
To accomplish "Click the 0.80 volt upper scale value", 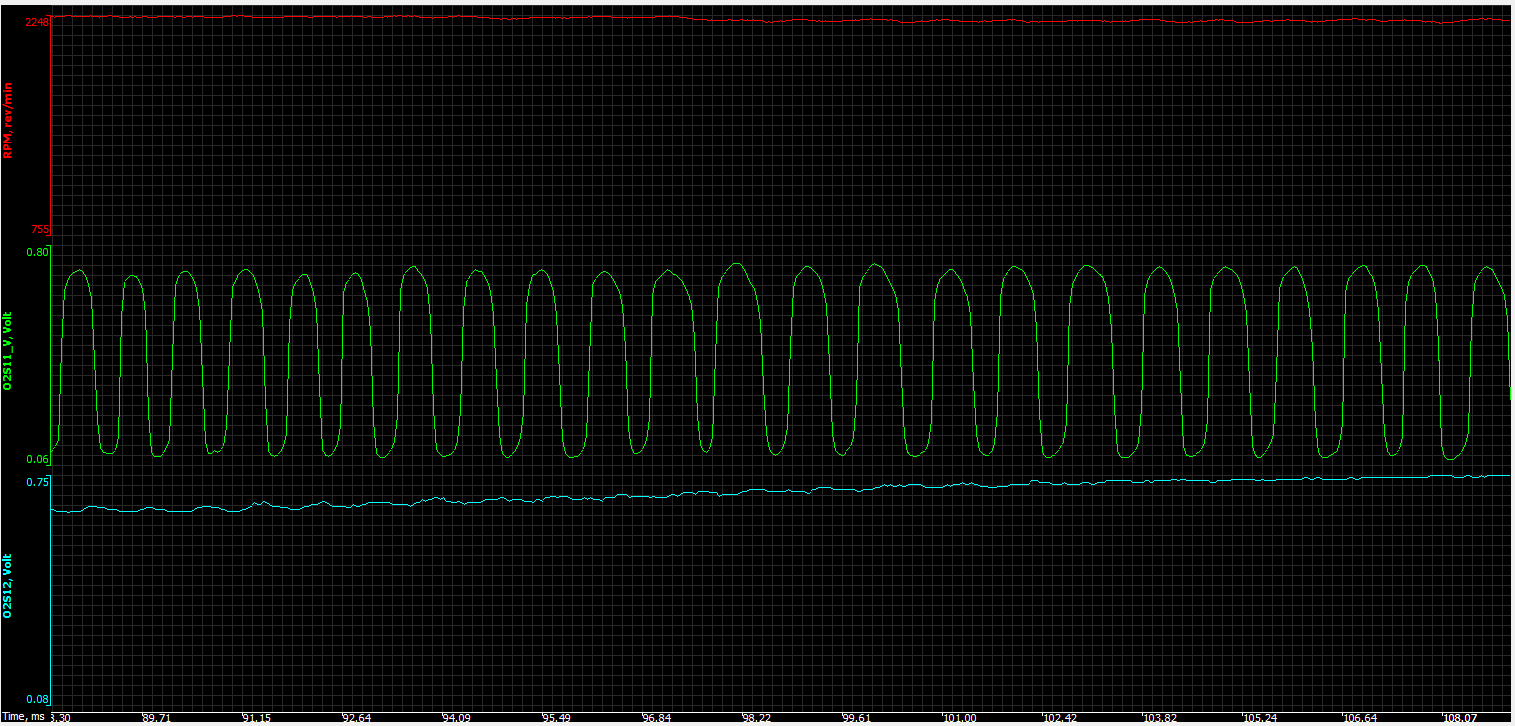I will (x=37, y=252).
